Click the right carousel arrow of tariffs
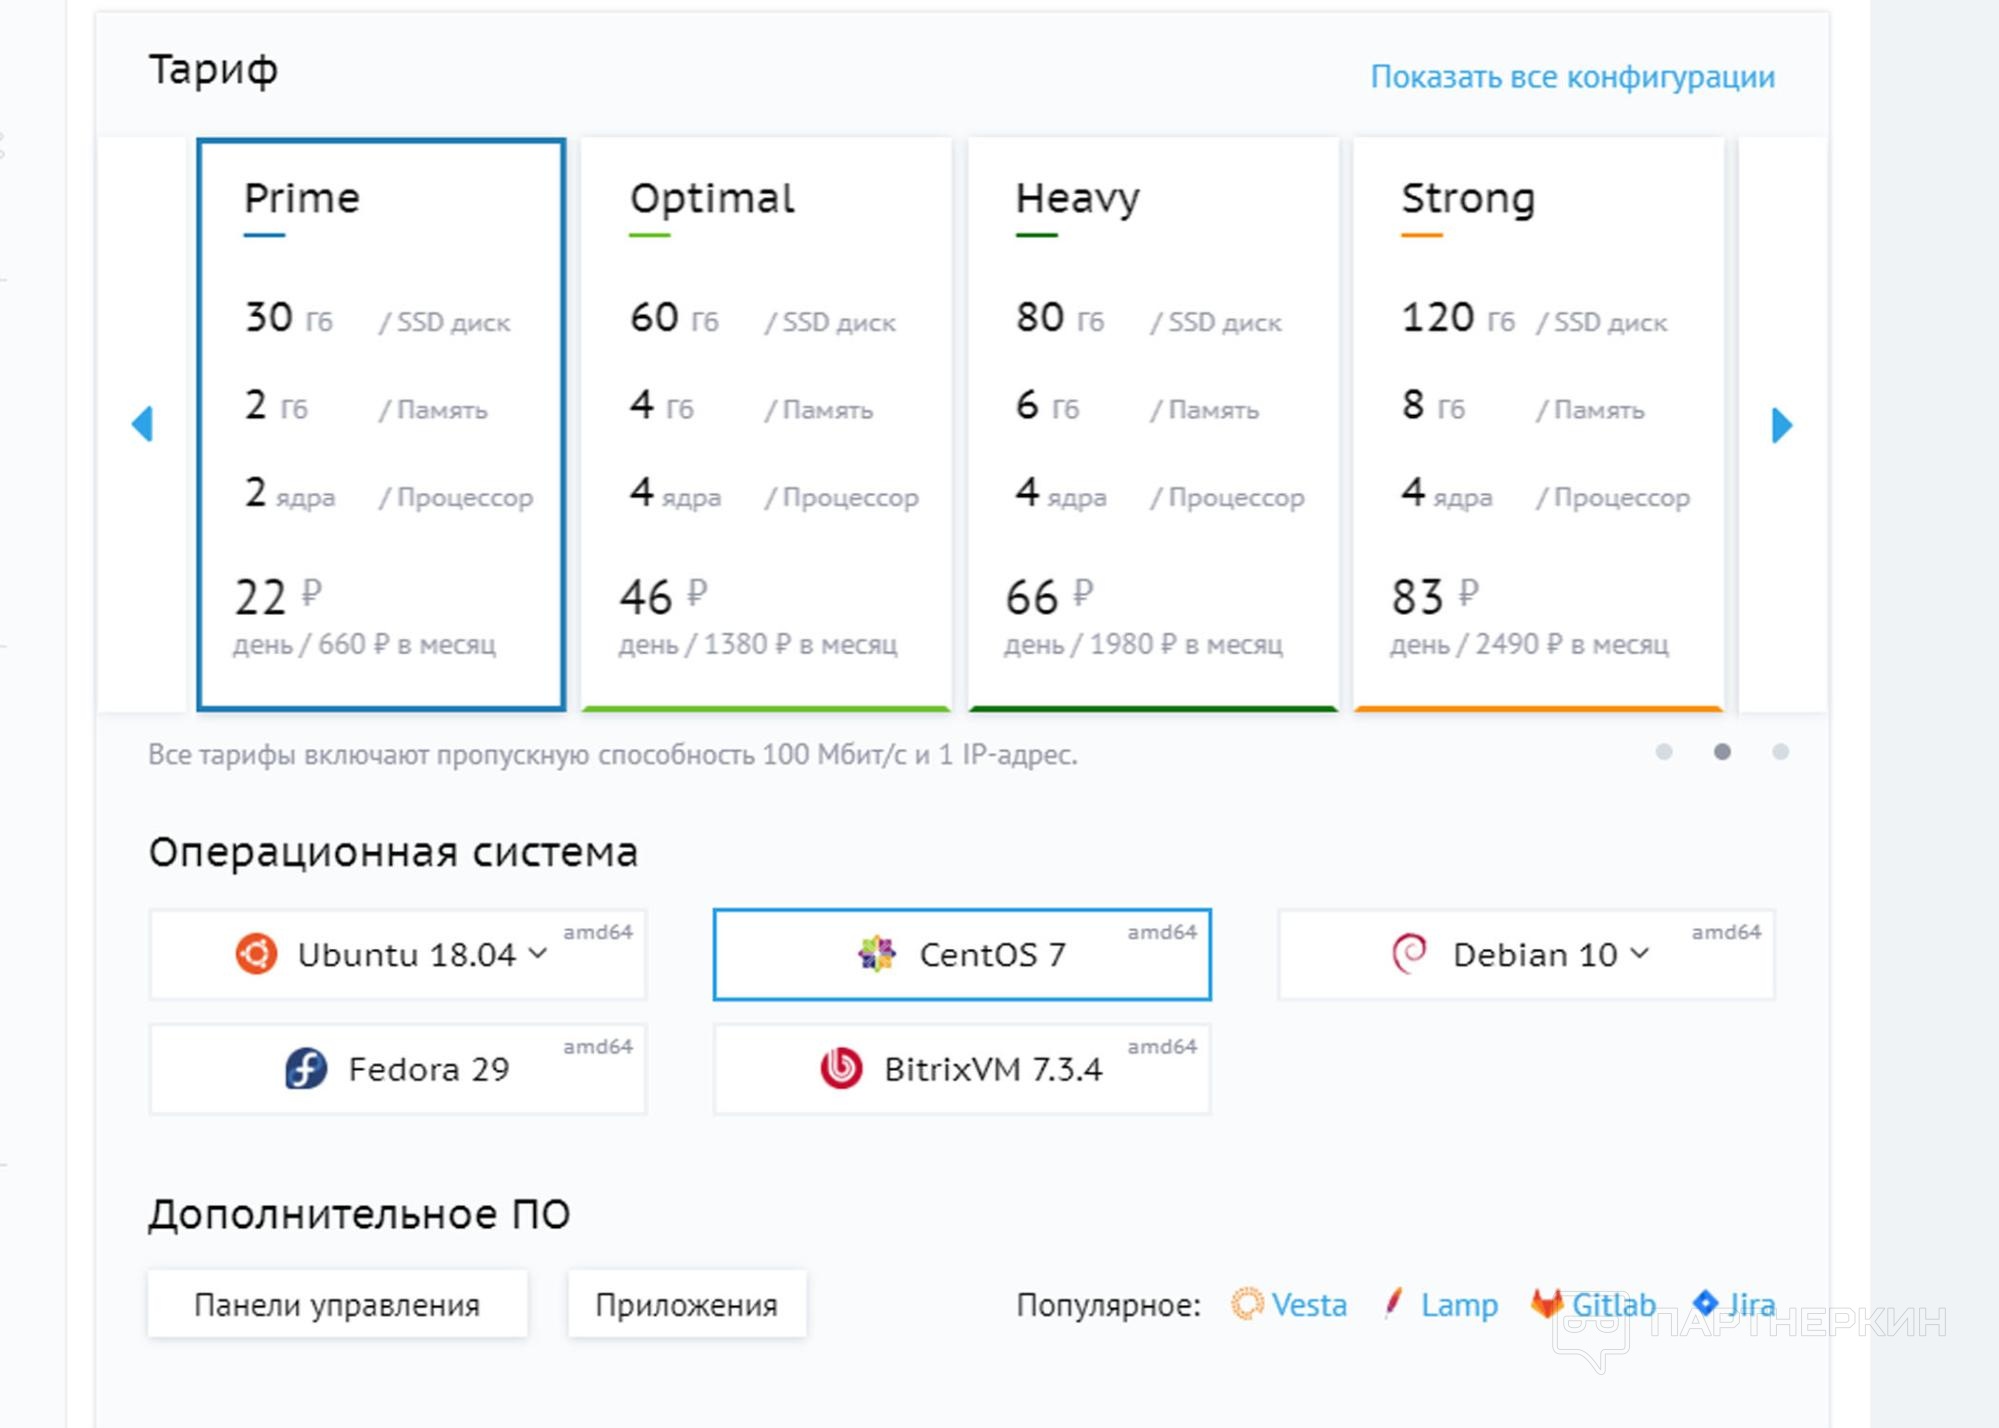The width and height of the screenshot is (1999, 1428). pyautogui.click(x=1781, y=425)
